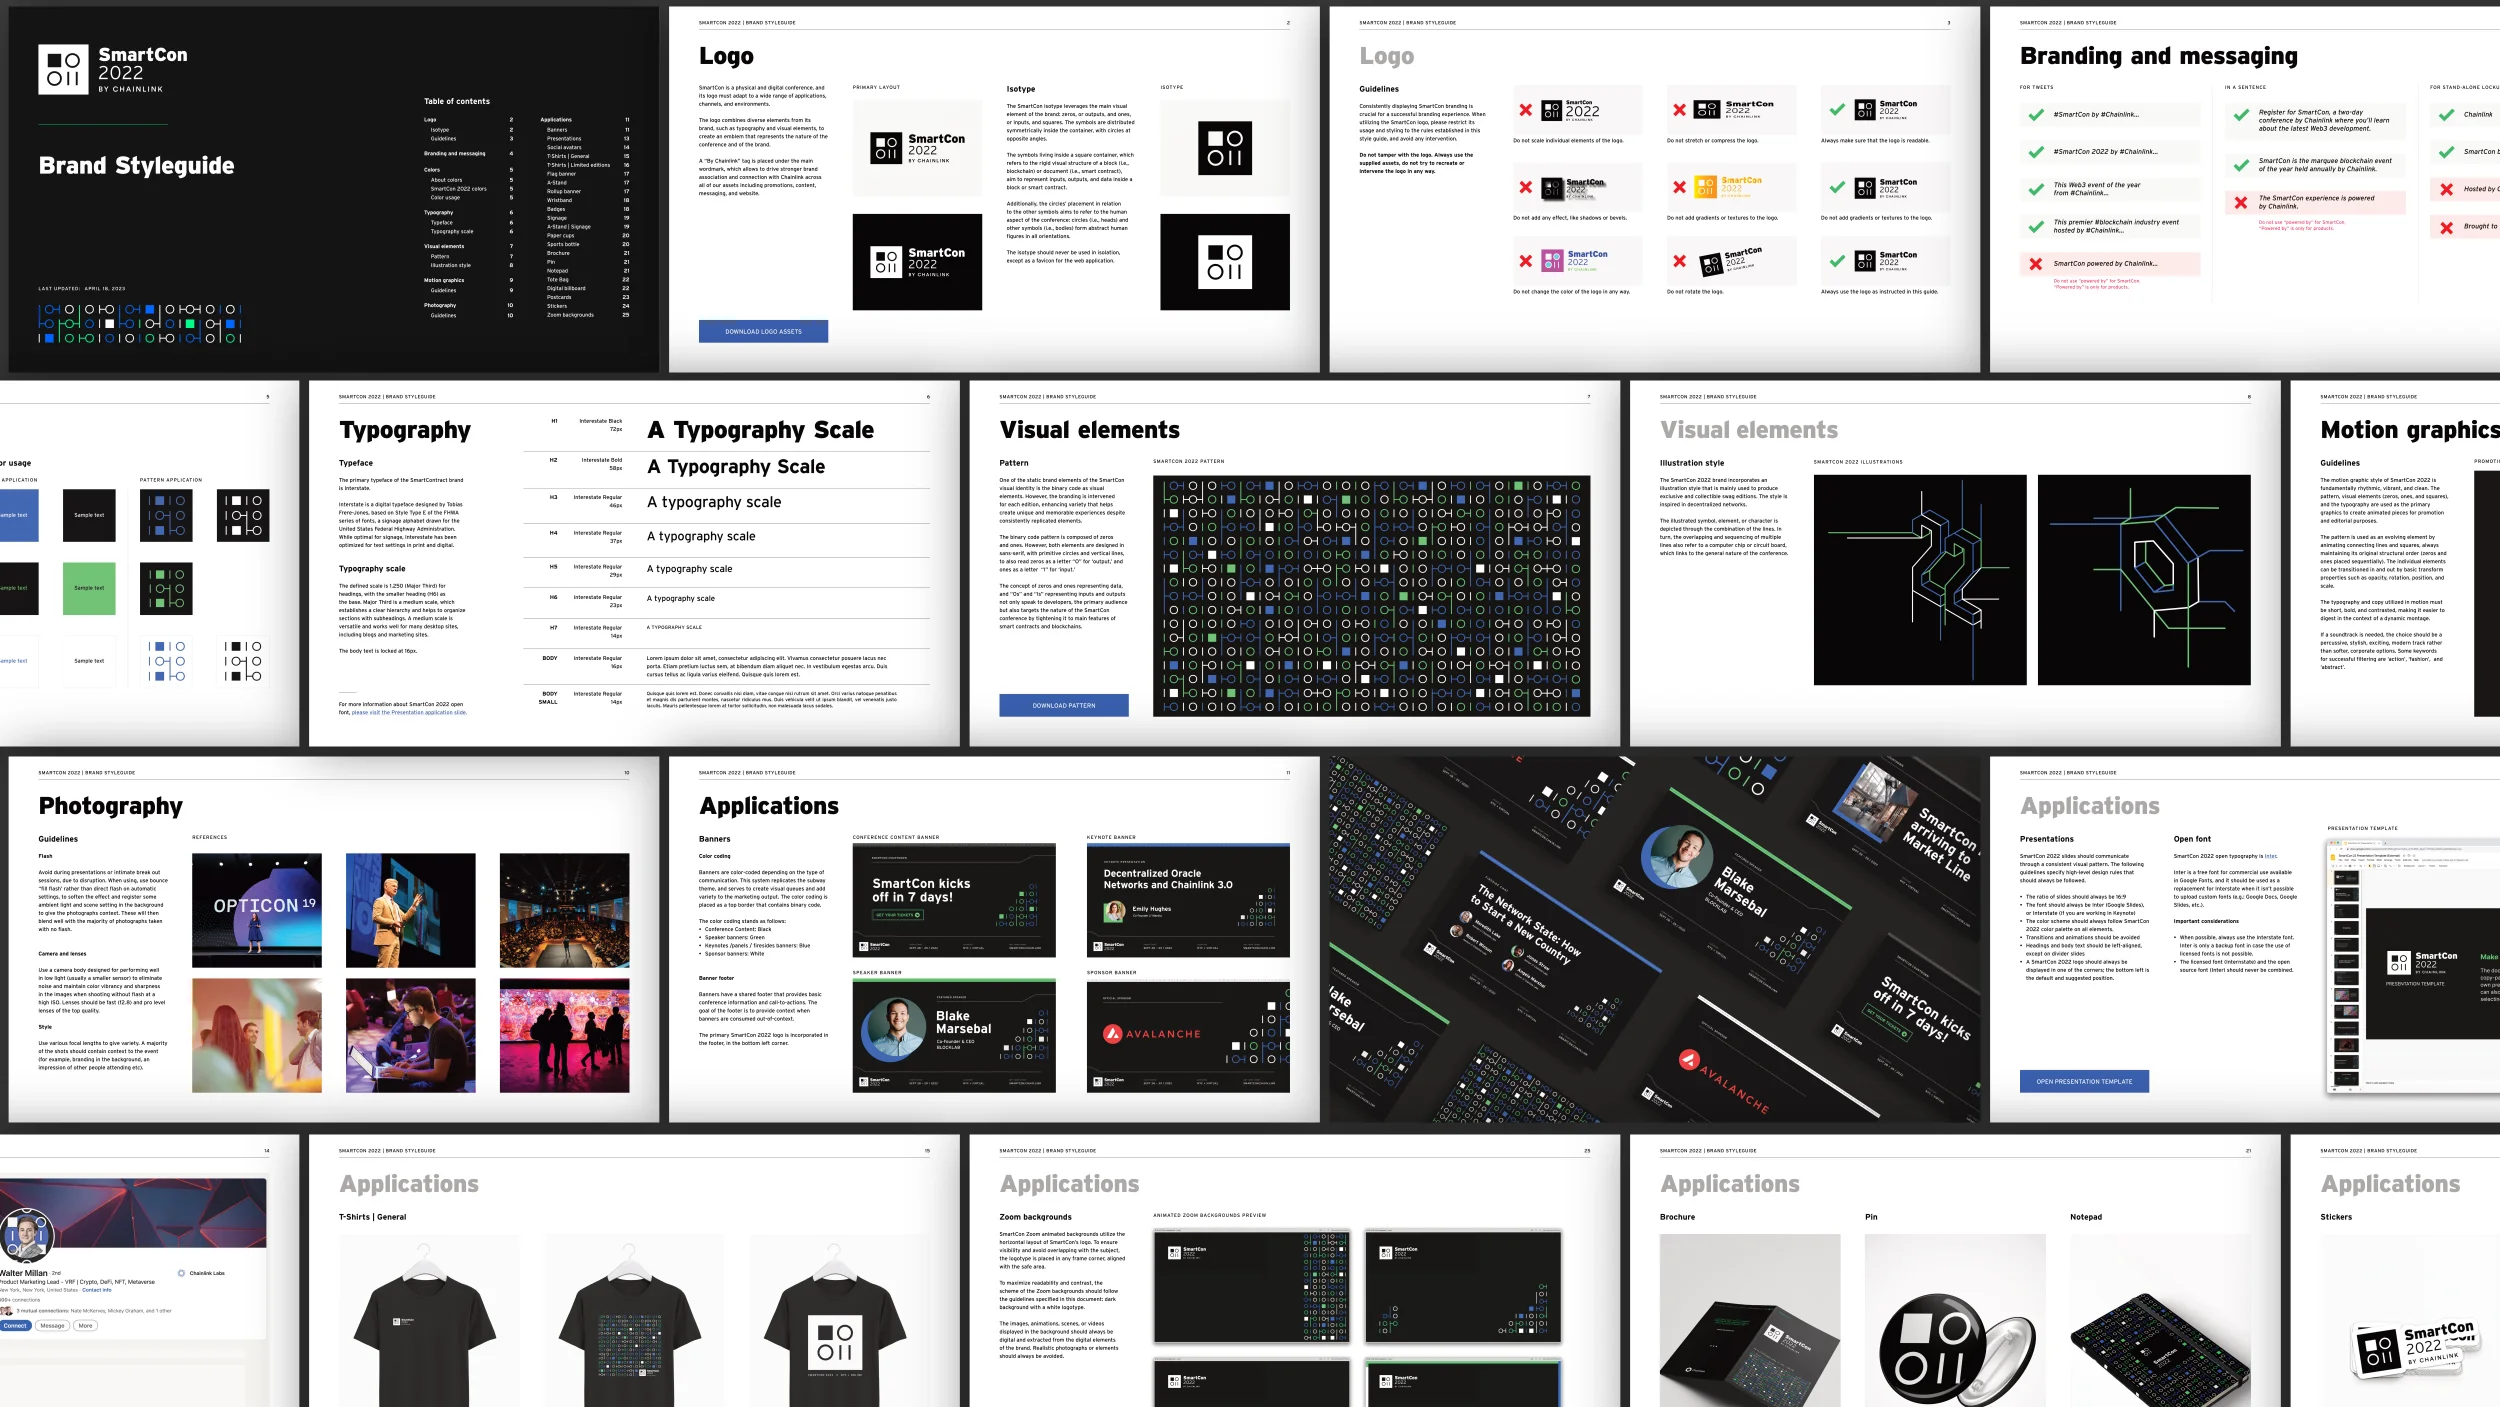Connect with Walter Millan on LinkedIn

point(15,1325)
